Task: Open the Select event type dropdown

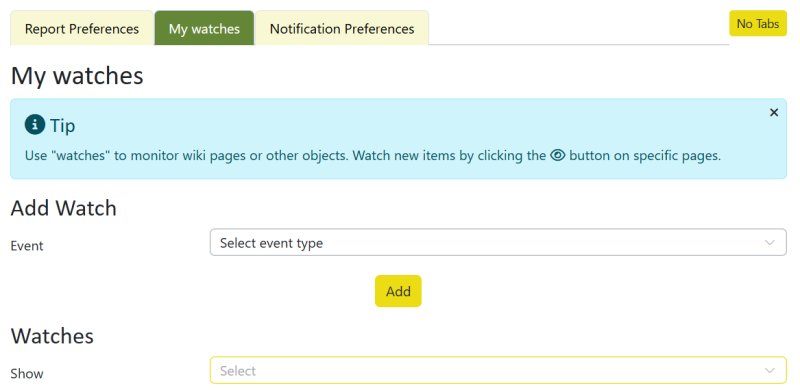Action: point(498,242)
